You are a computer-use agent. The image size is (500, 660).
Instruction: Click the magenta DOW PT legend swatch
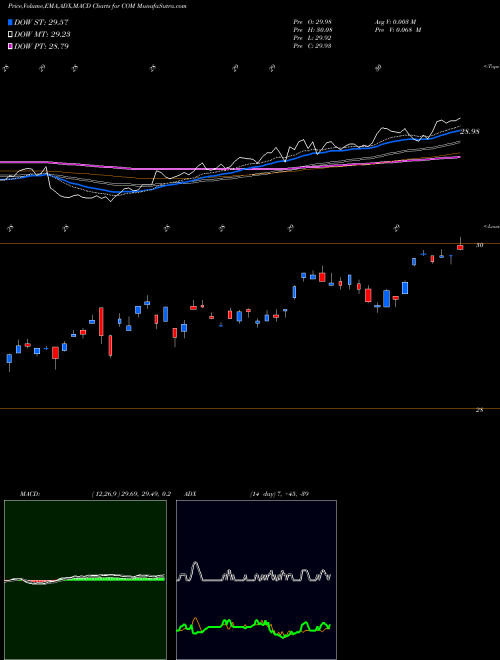click(10, 46)
